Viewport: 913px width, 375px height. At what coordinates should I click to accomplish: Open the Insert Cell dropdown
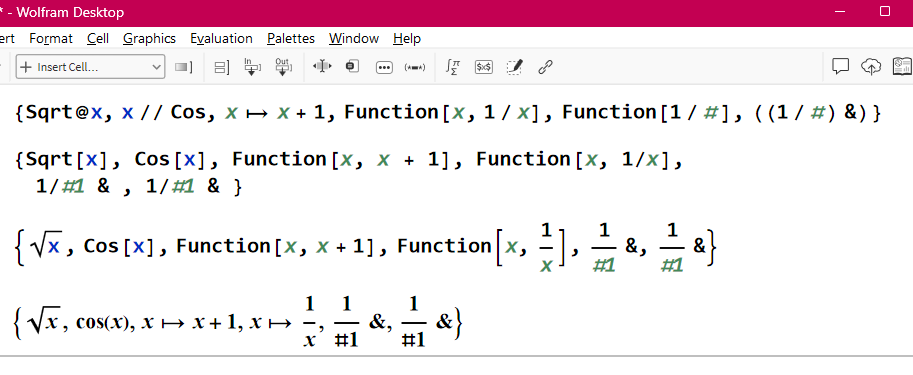(x=90, y=67)
